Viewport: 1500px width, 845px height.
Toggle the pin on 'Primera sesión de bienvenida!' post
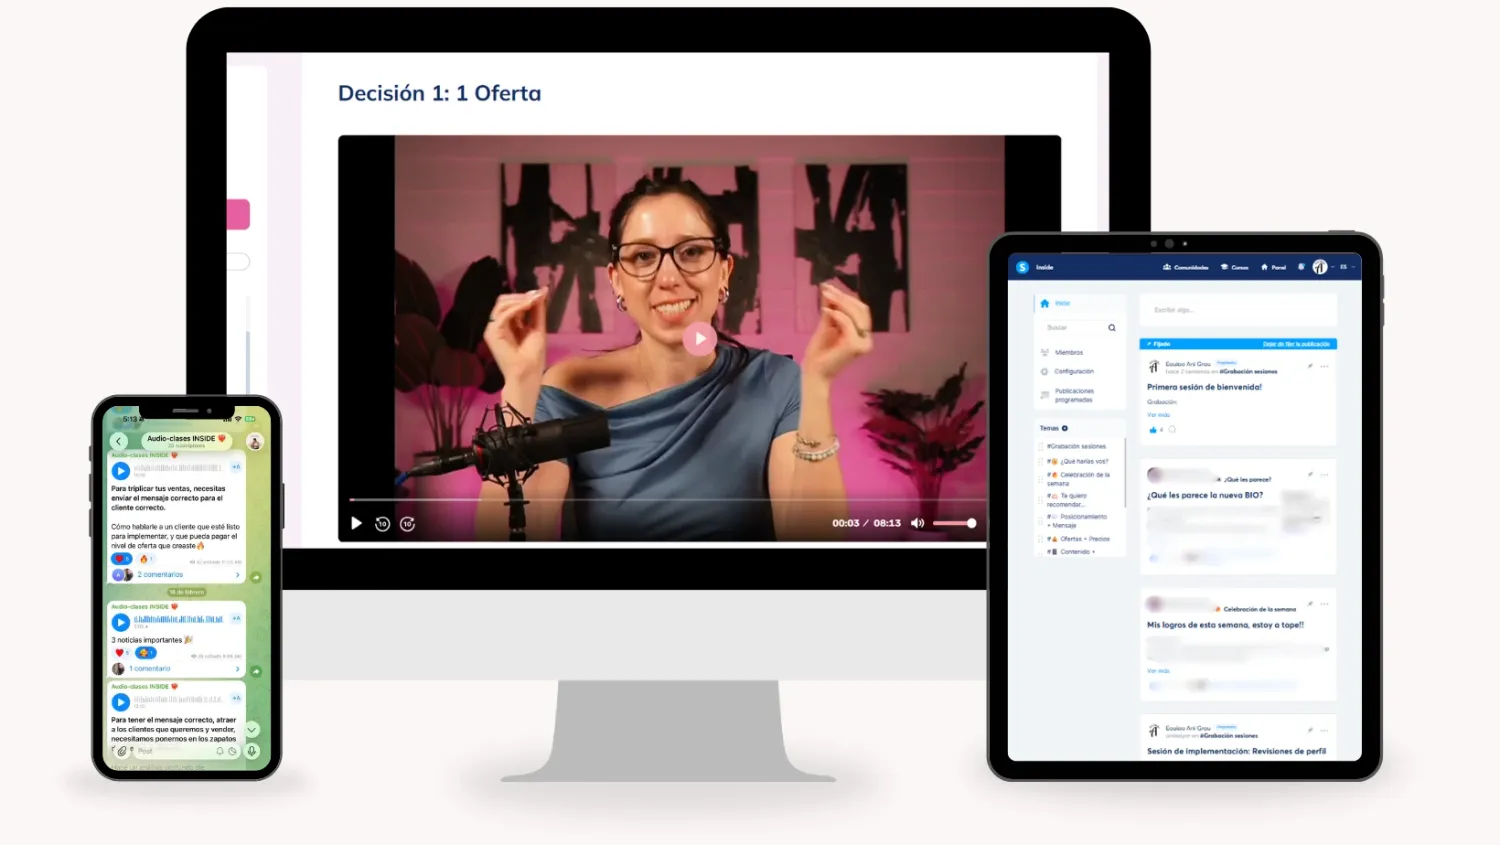tap(1310, 366)
